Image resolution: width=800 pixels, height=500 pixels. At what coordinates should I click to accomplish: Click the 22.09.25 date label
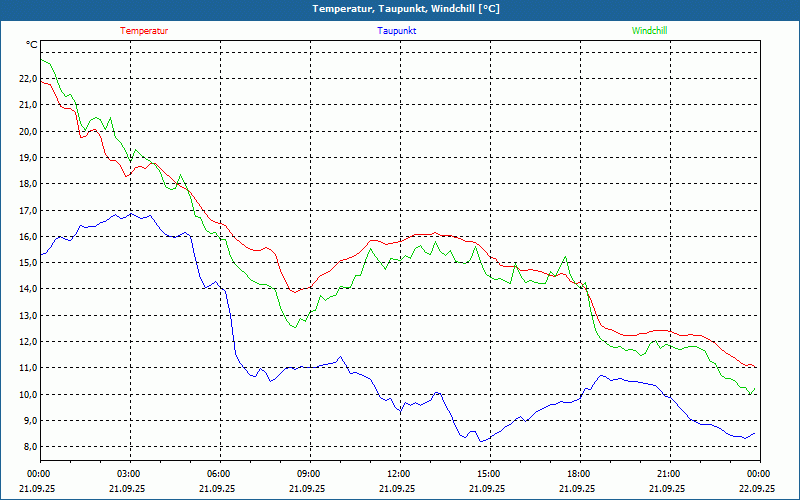[x=757, y=489]
